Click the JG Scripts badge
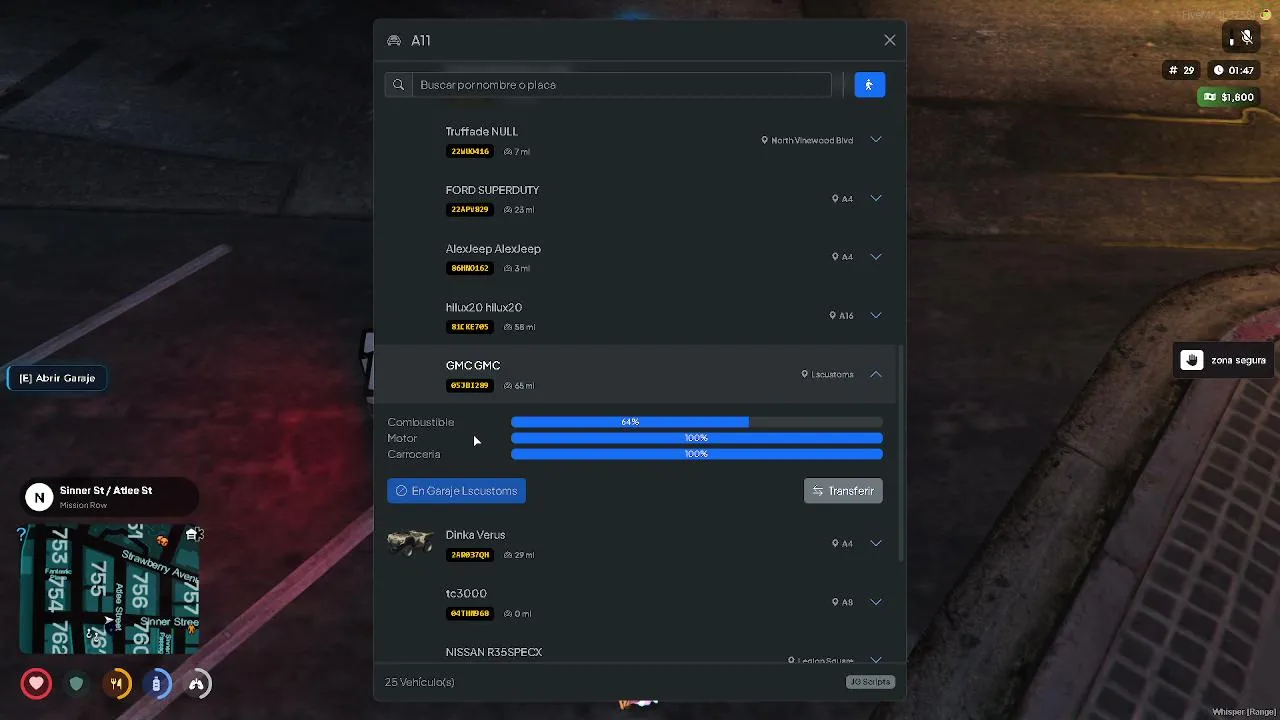This screenshot has width=1280, height=720. click(870, 682)
